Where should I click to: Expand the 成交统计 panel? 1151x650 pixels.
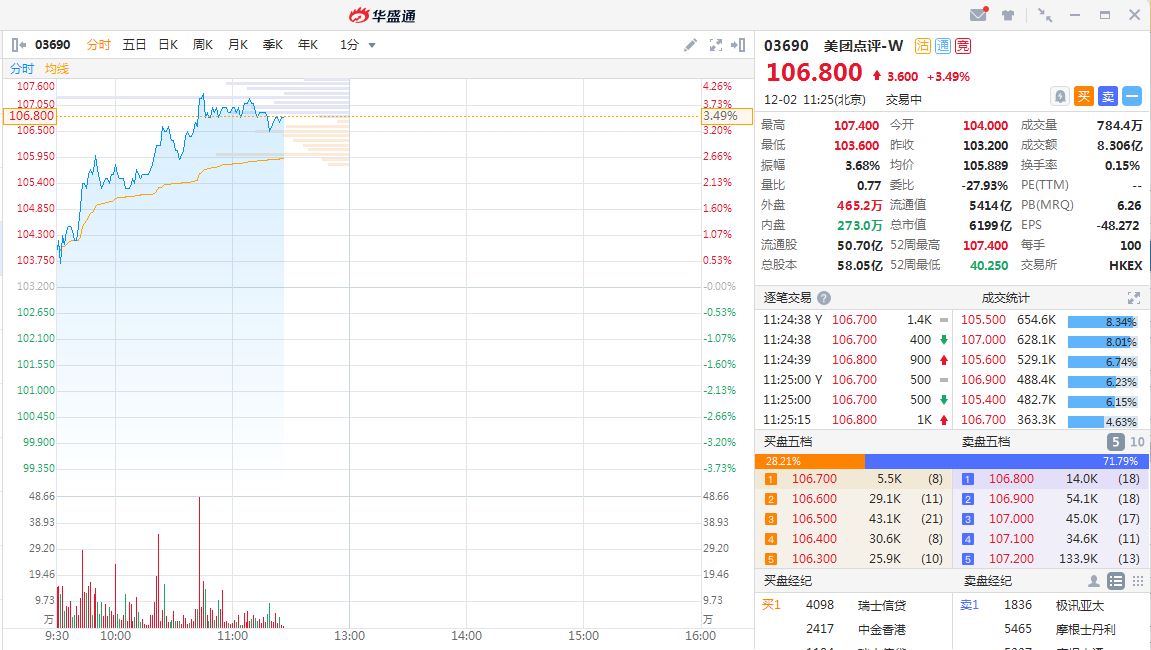tap(1134, 298)
